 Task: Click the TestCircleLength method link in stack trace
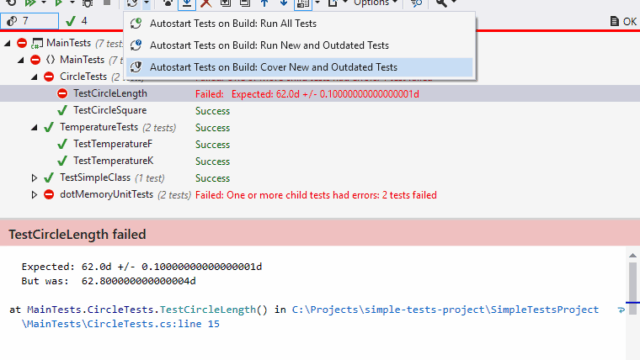[208, 309]
